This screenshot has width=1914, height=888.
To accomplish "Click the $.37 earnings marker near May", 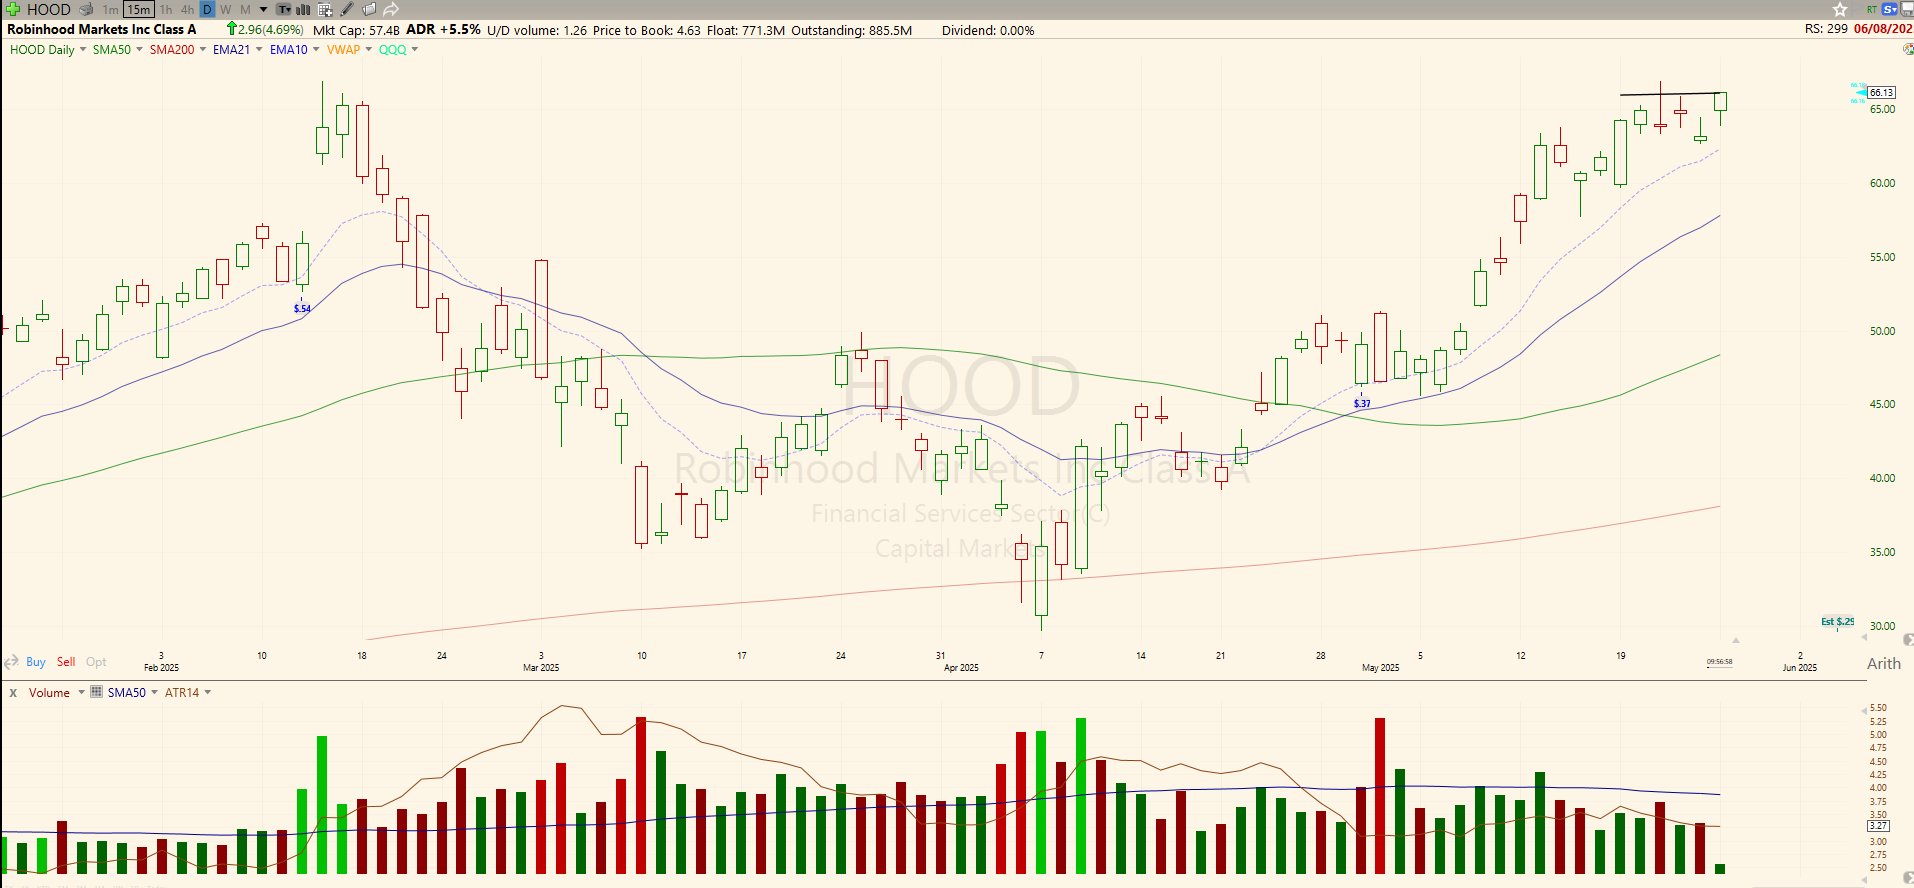I will (1362, 404).
